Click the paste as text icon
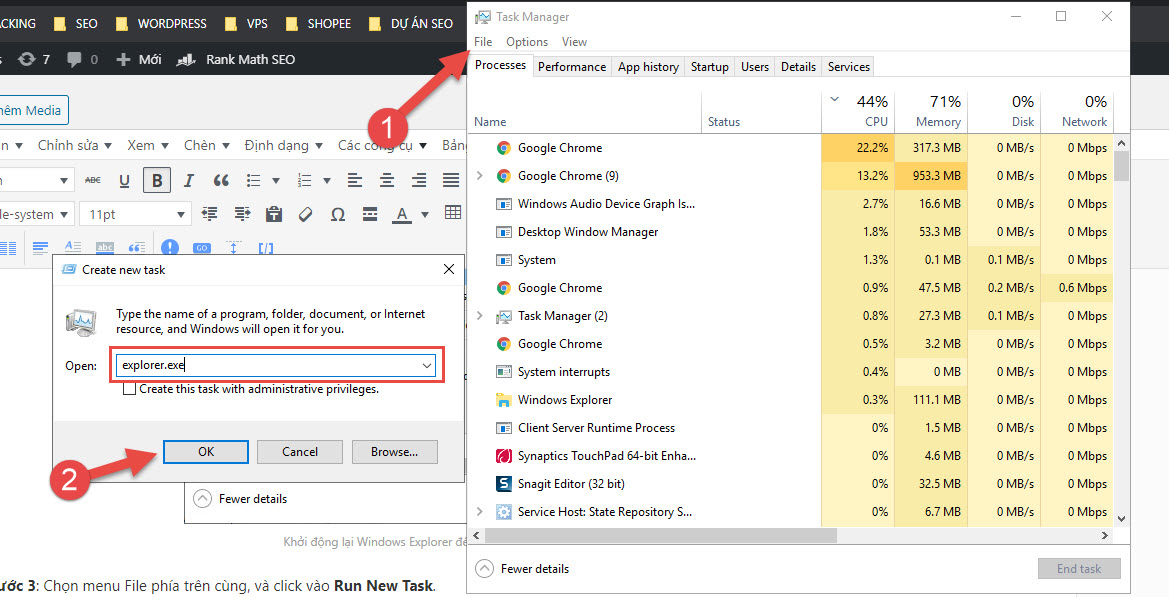Image resolution: width=1169 pixels, height=597 pixels. (274, 215)
